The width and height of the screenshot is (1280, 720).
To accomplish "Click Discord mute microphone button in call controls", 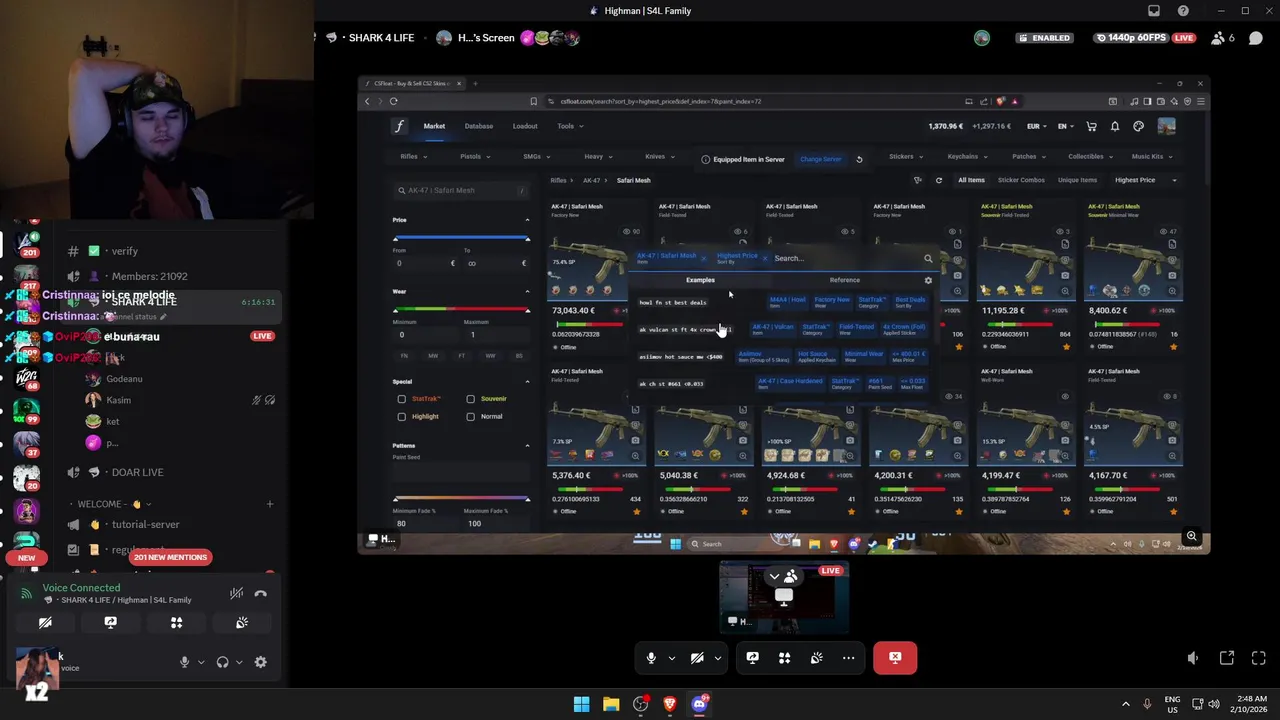I will point(651,658).
